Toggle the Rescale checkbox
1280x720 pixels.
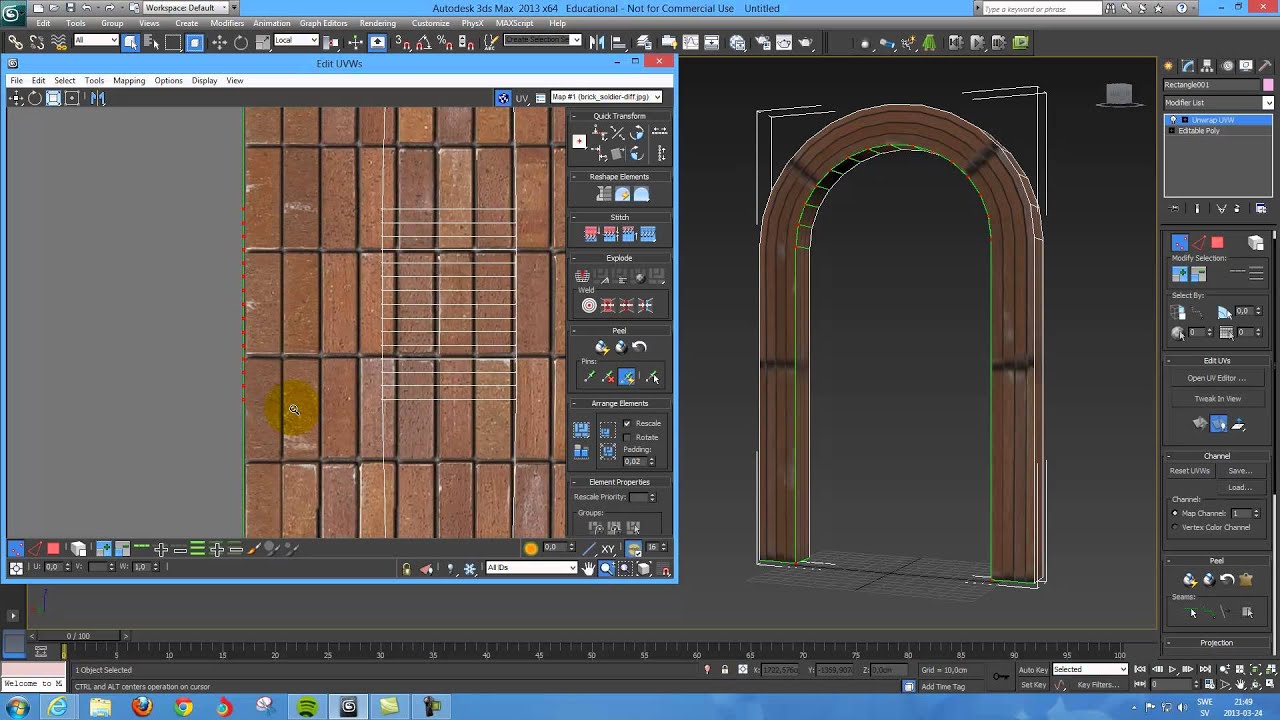(x=627, y=424)
